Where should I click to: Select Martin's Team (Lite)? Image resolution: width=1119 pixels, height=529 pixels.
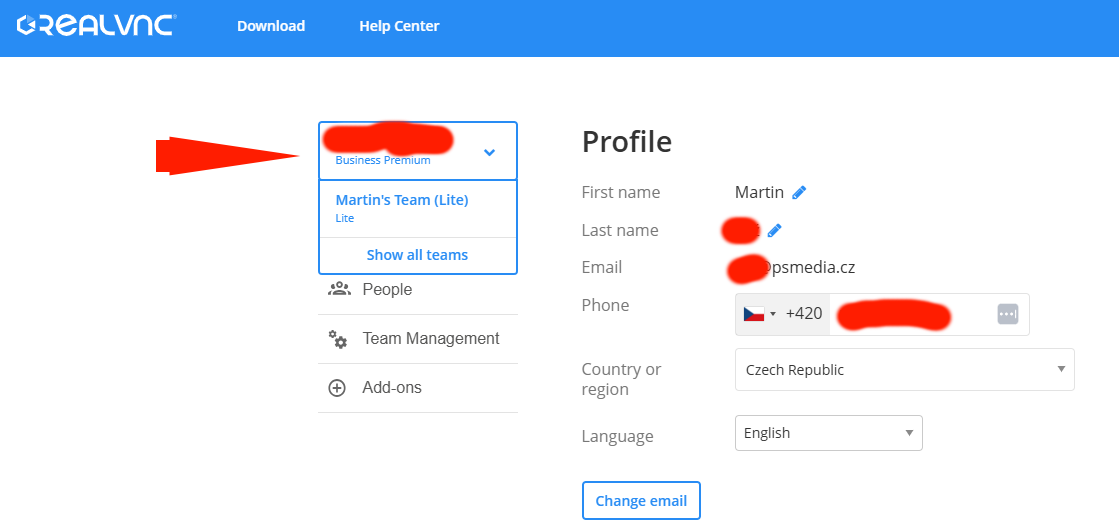click(x=417, y=208)
